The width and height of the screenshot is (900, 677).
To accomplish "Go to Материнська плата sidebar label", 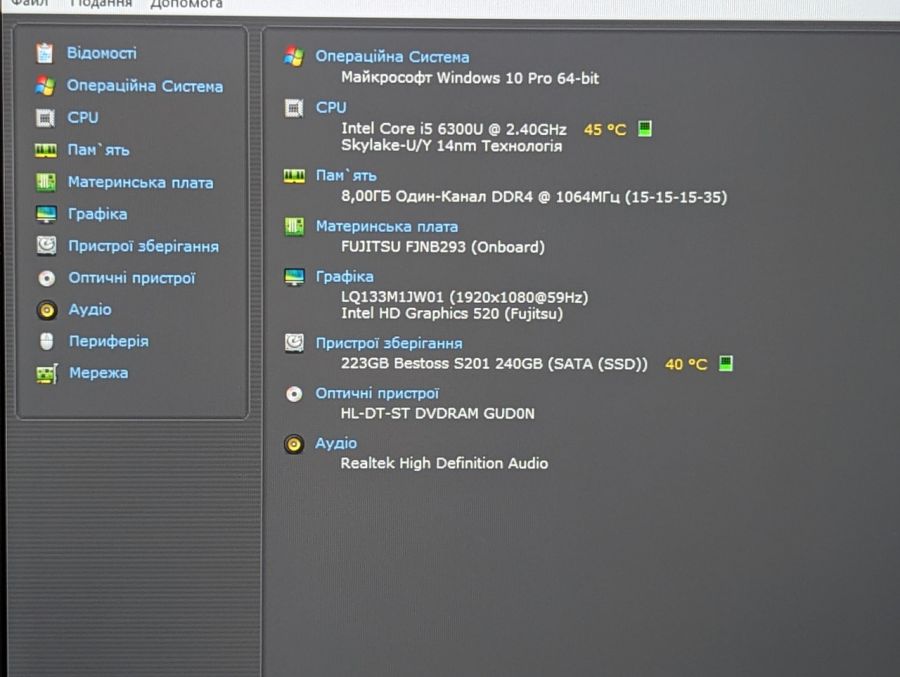I will click(141, 183).
